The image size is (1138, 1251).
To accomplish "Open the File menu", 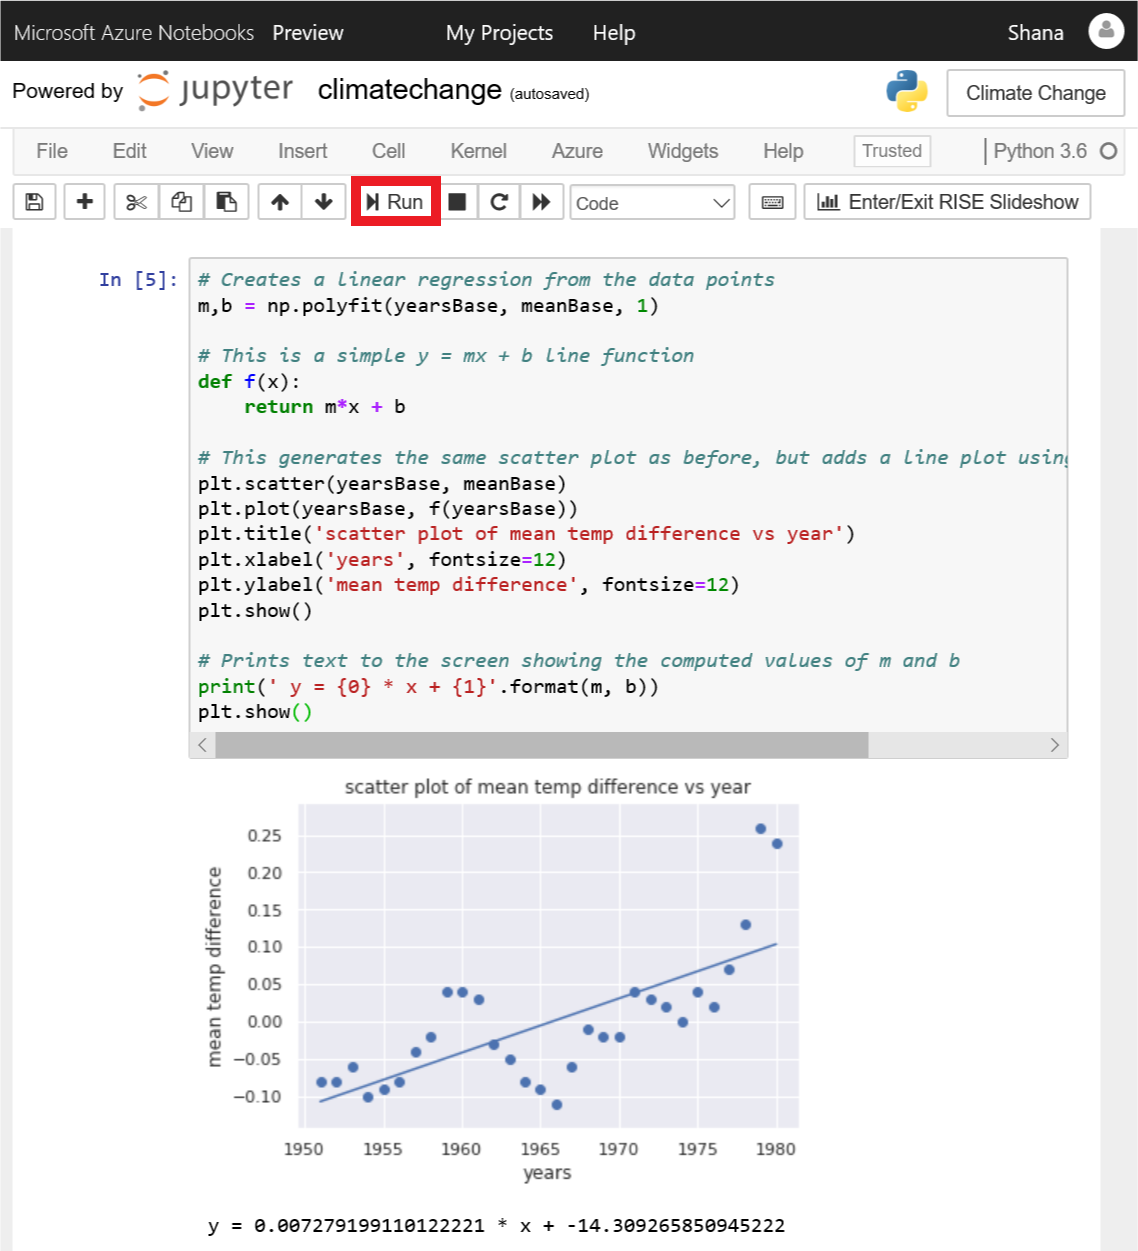I will click(52, 151).
